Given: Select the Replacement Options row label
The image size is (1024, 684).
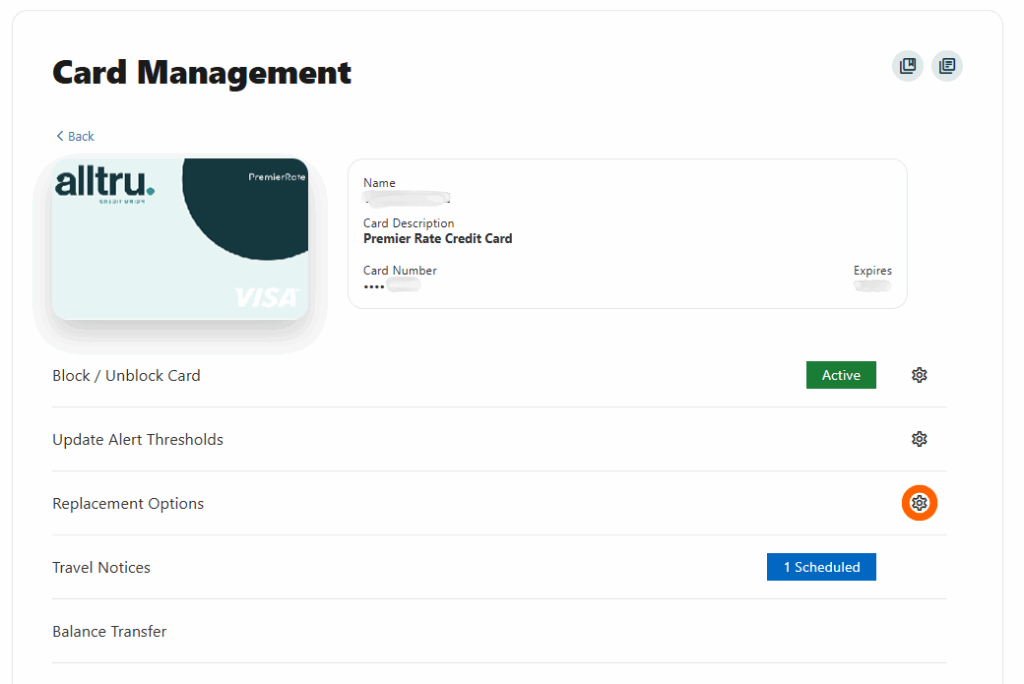Looking at the screenshot, I should (128, 504).
